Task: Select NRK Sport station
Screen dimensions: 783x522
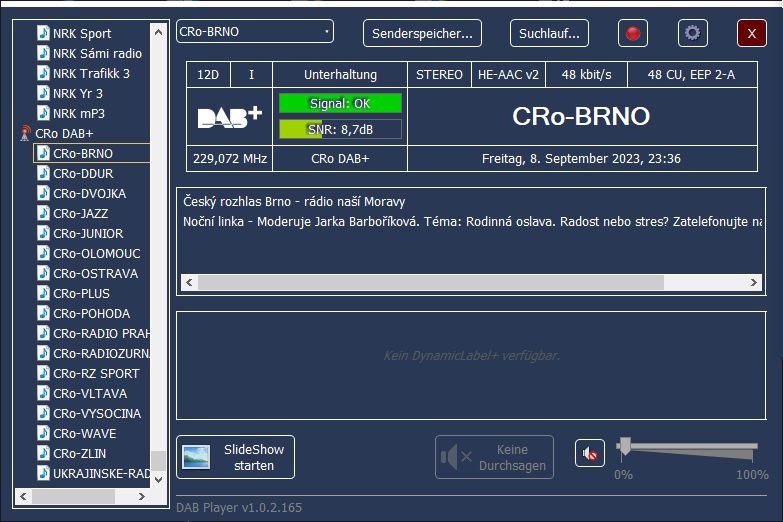Action: click(x=82, y=33)
